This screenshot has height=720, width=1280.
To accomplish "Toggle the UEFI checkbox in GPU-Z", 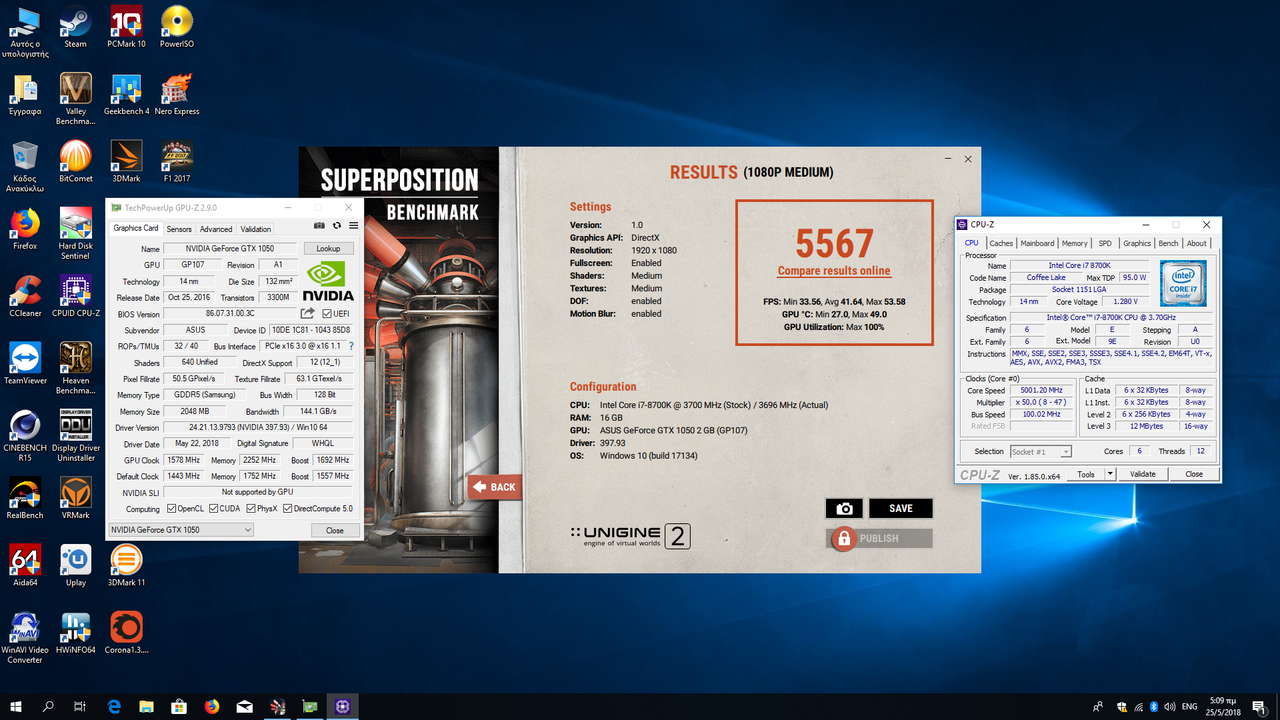I will 328,314.
